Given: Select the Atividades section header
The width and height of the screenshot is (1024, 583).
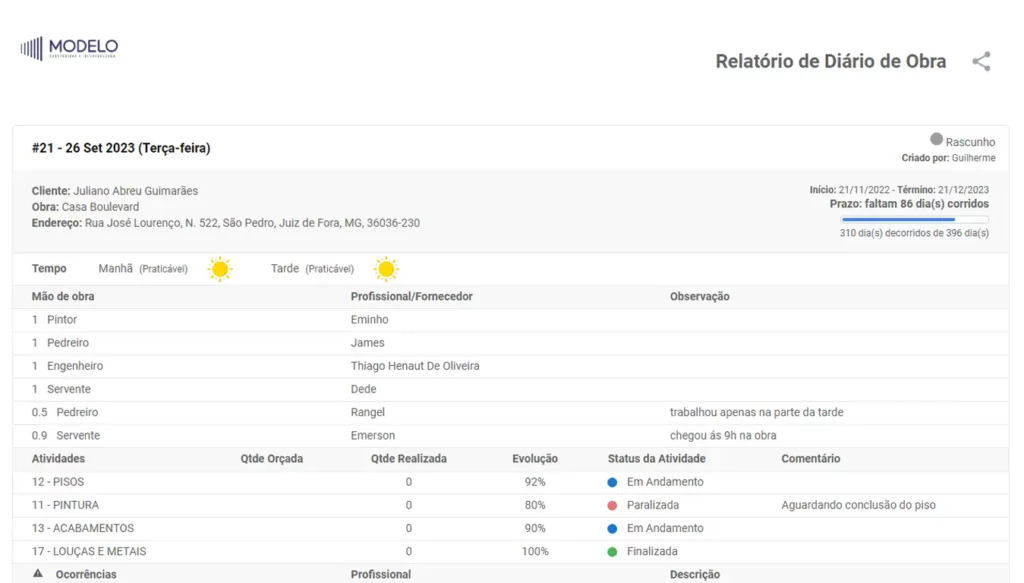Looking at the screenshot, I should [58, 458].
